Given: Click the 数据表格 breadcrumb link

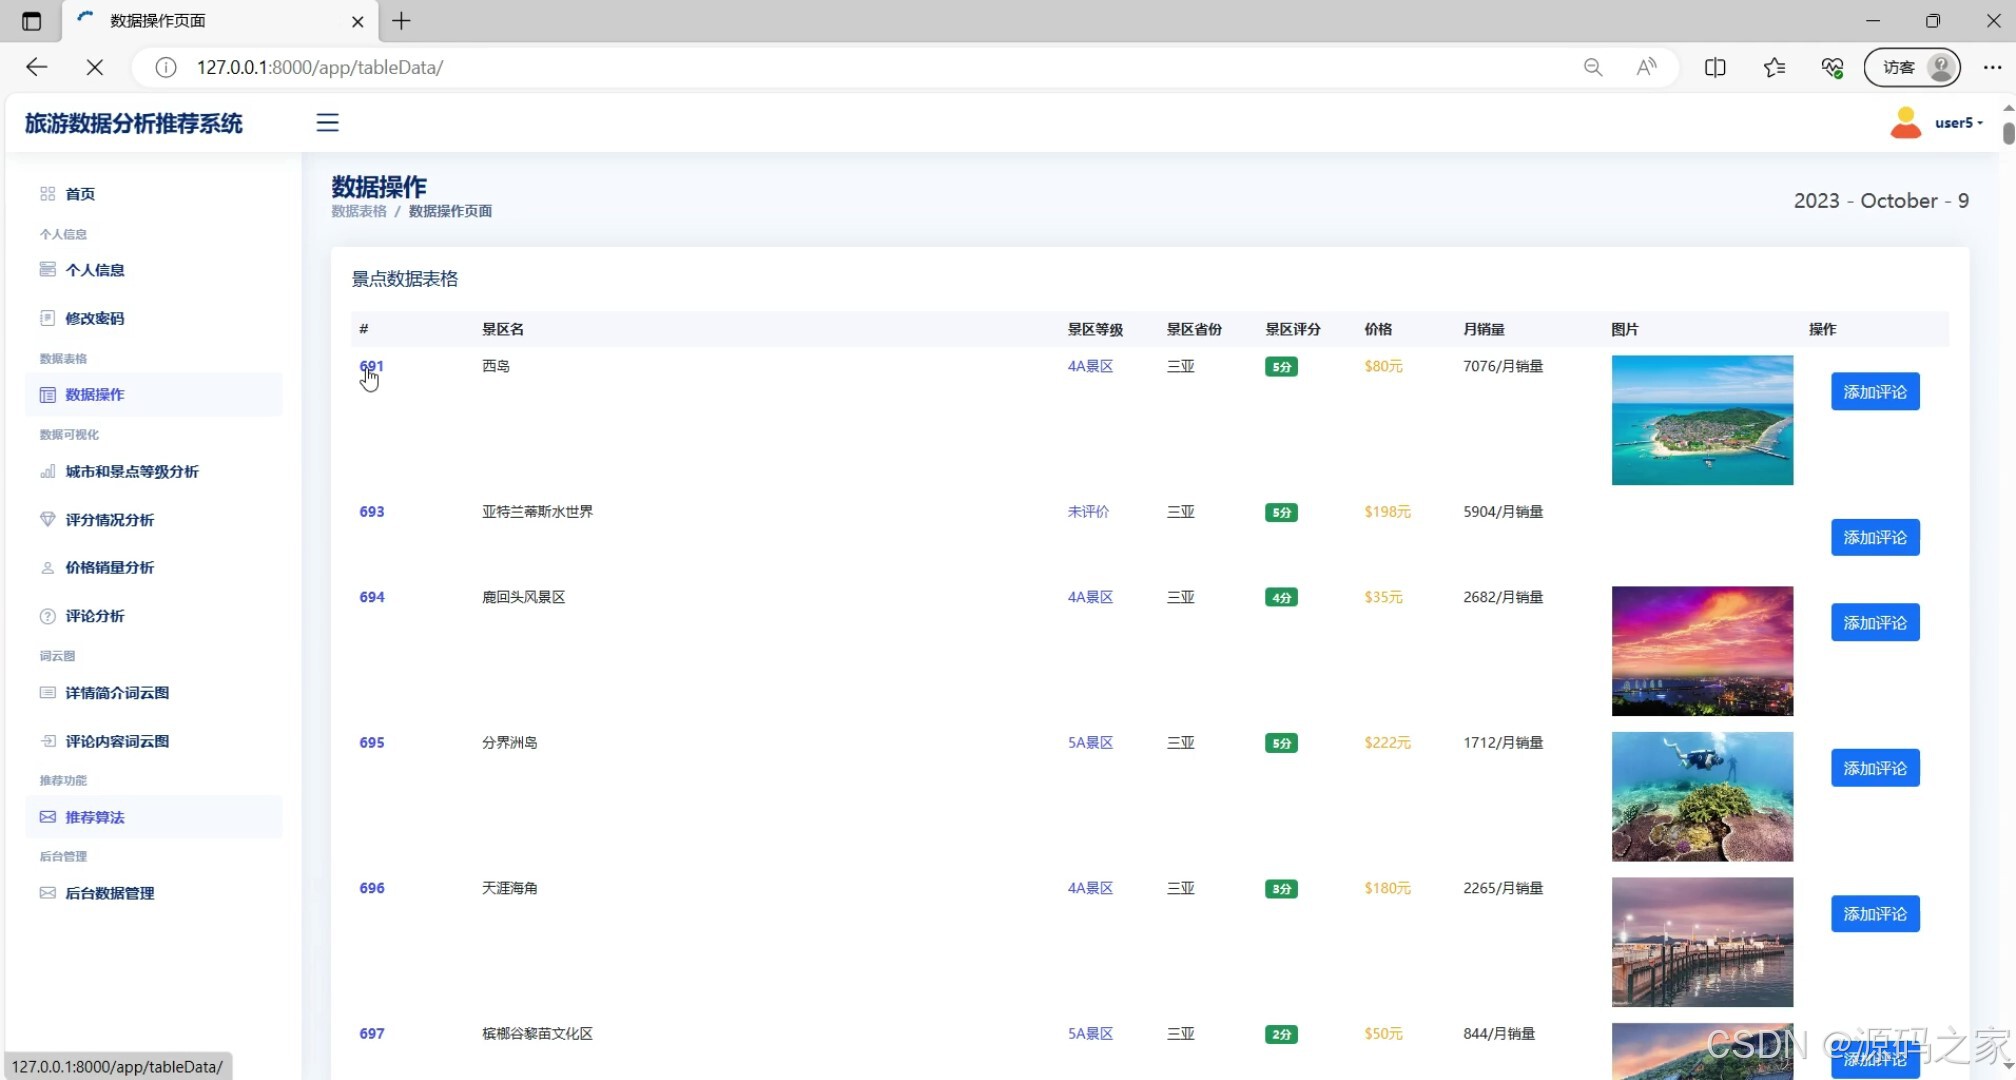Looking at the screenshot, I should coord(359,211).
